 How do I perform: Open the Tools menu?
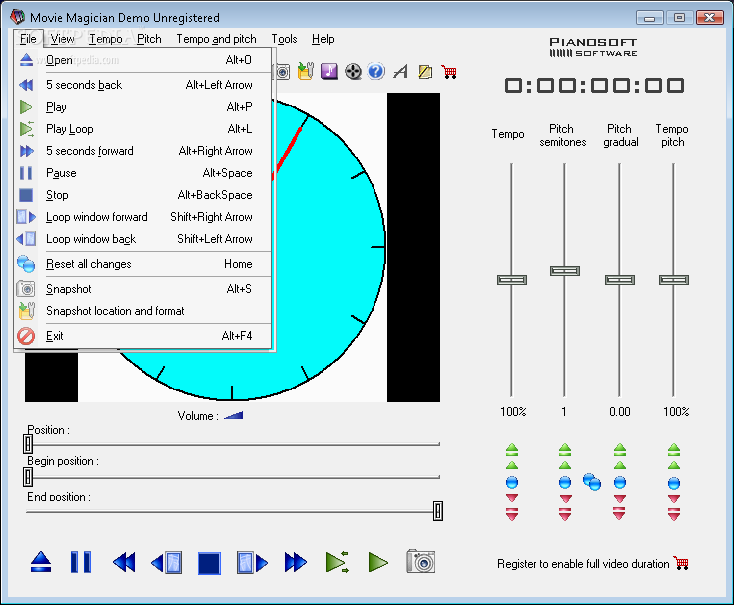click(x=284, y=39)
